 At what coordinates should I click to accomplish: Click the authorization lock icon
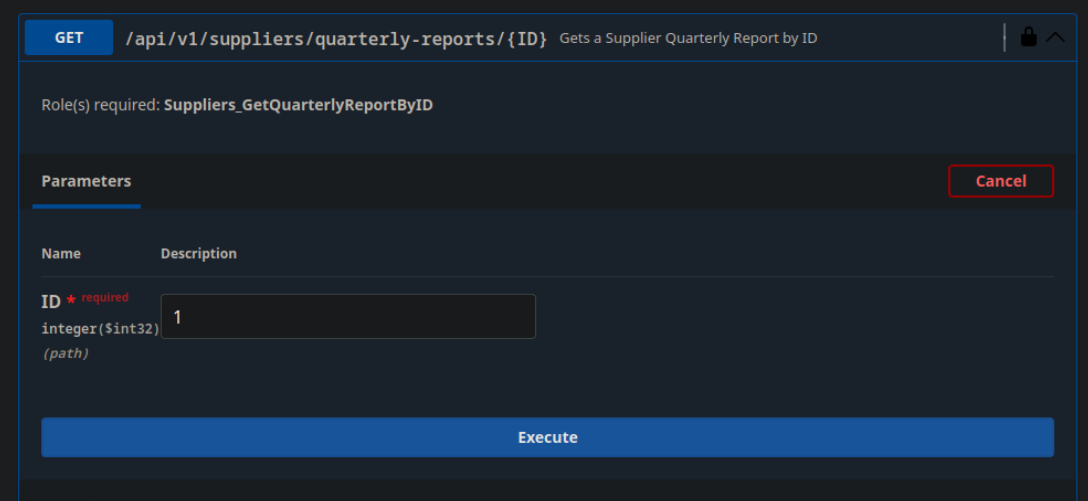click(1028, 38)
